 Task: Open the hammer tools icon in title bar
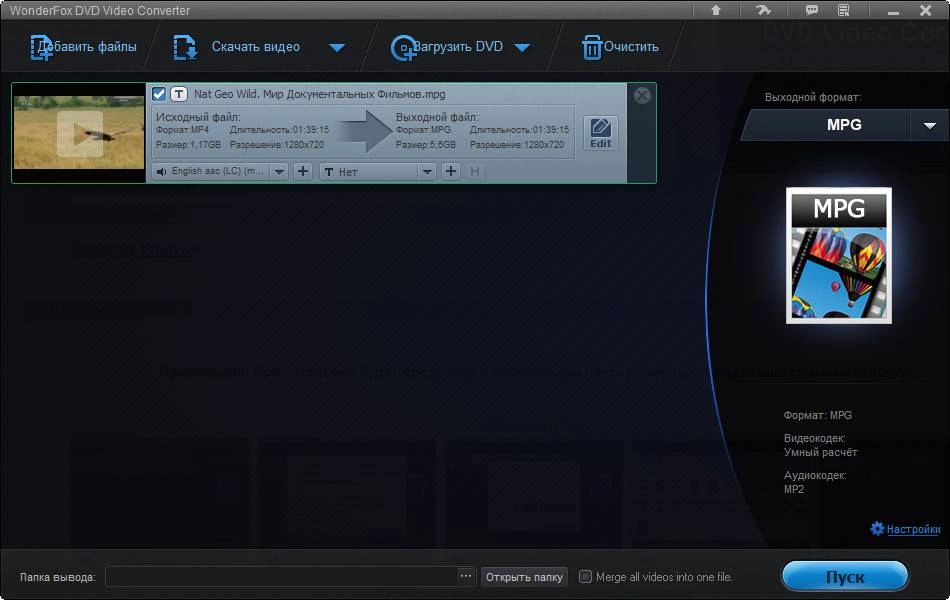763,10
